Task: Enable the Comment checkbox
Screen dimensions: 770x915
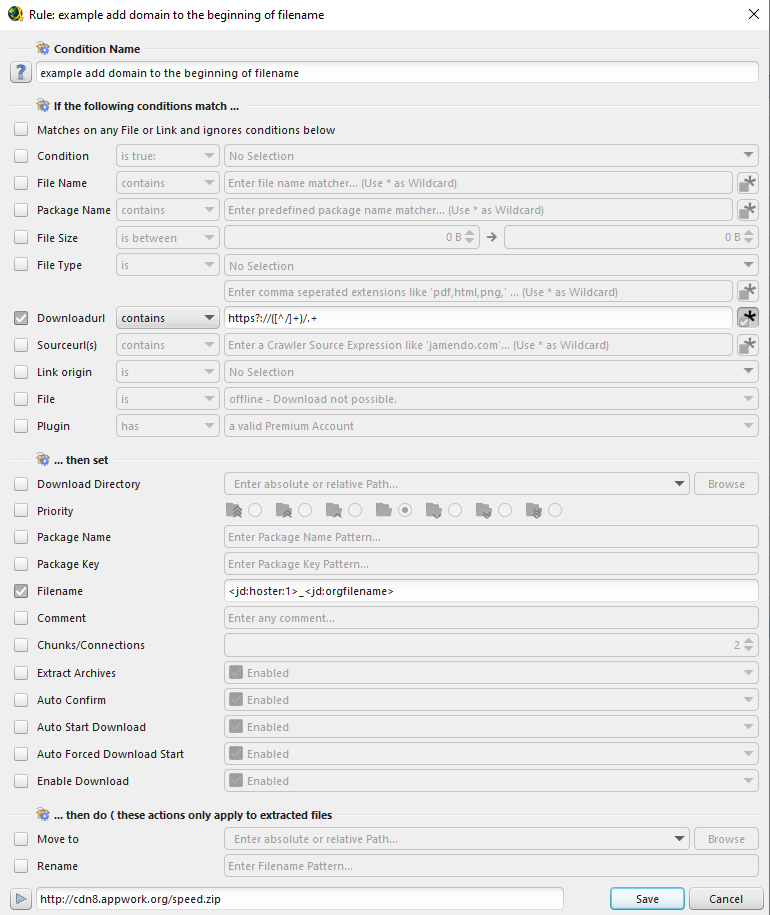Action: (21, 618)
